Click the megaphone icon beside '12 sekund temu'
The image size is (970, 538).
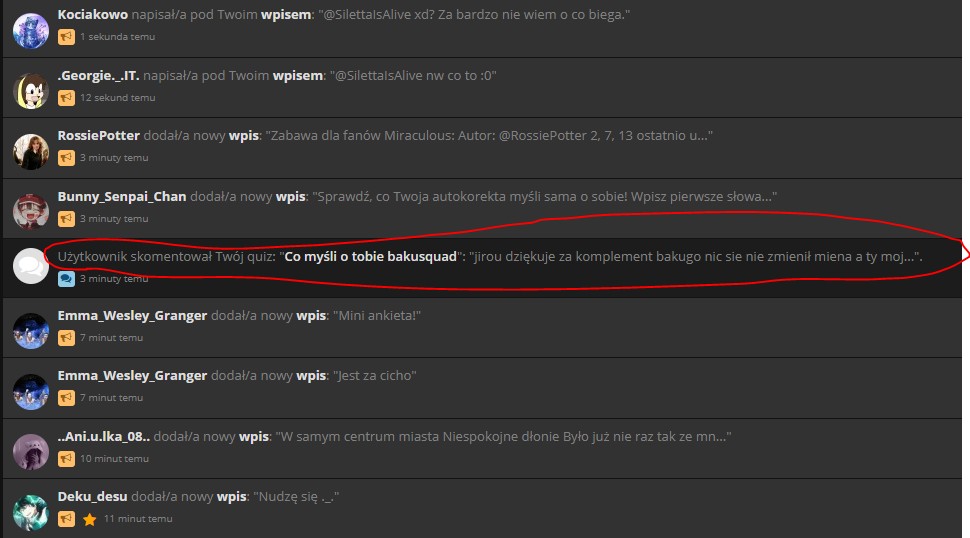(66, 97)
